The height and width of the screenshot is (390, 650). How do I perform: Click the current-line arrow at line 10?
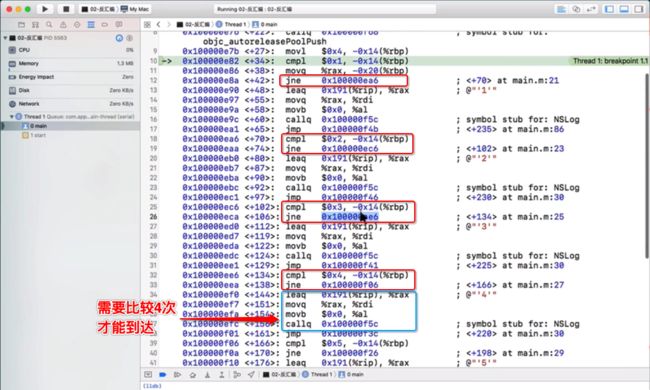point(166,61)
